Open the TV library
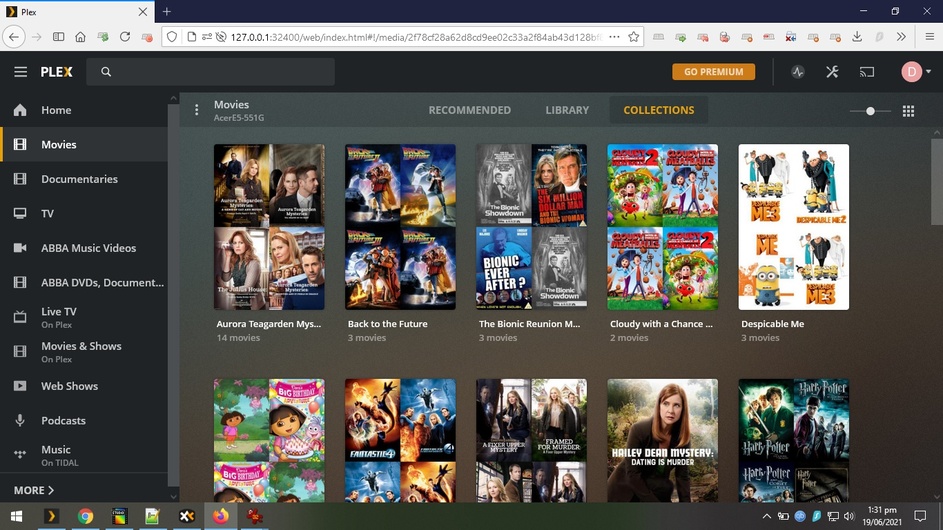The width and height of the screenshot is (943, 530). pos(84,214)
